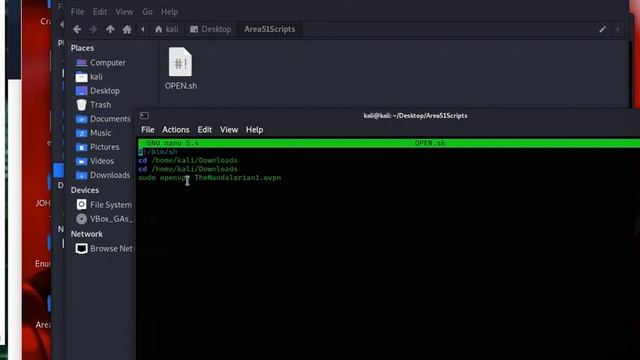Click path bar left scroll arrow

click(142, 29)
